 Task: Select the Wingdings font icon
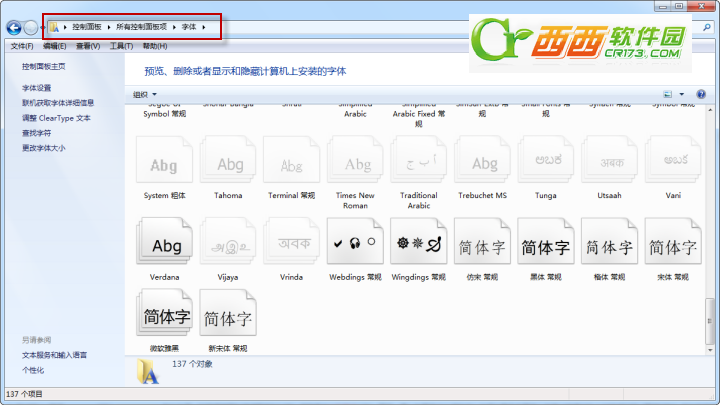pos(418,242)
